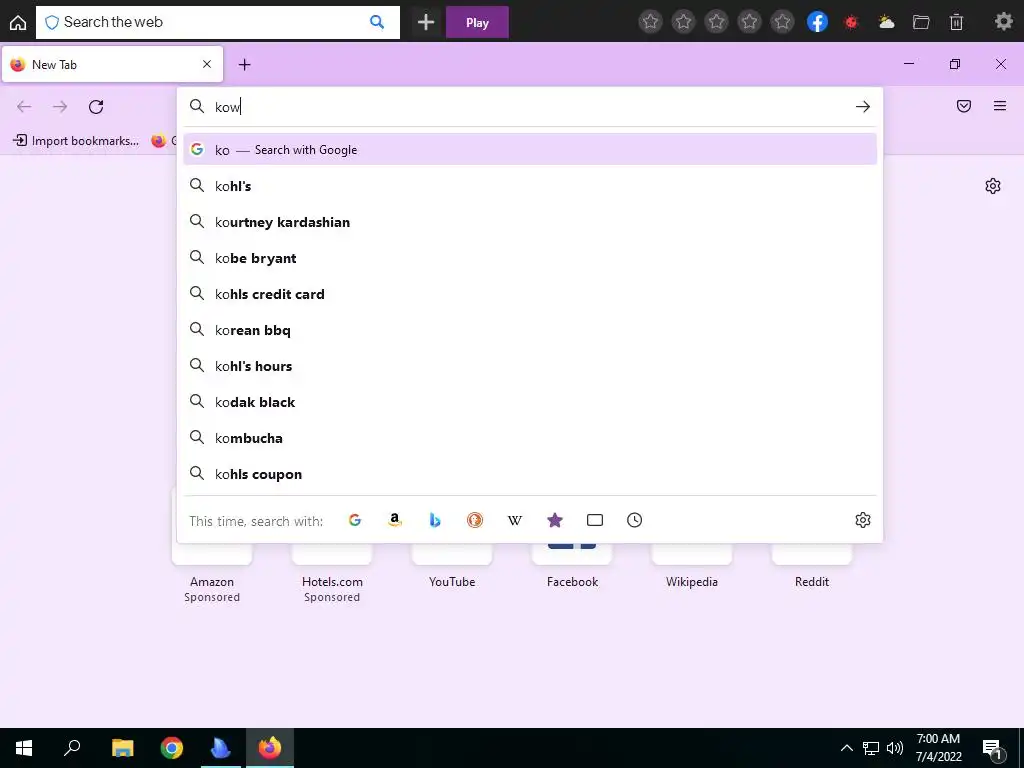Click the red ladybug icon
This screenshot has height=768, width=1024.
[851, 22]
